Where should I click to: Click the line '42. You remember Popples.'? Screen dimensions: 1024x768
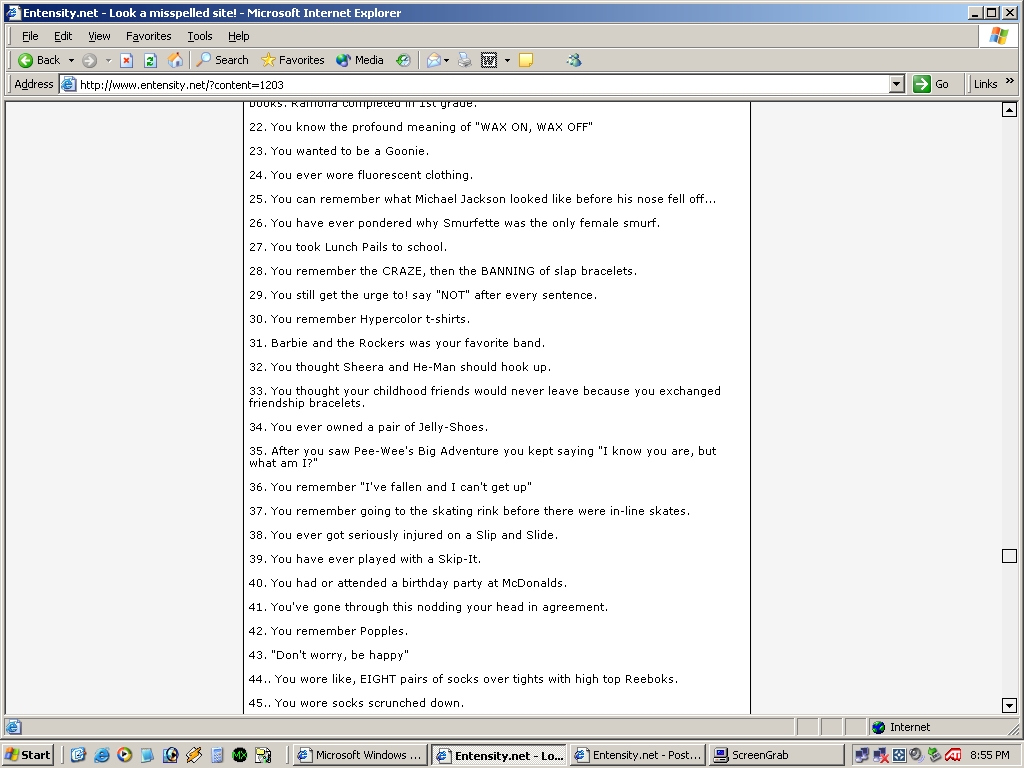click(328, 631)
